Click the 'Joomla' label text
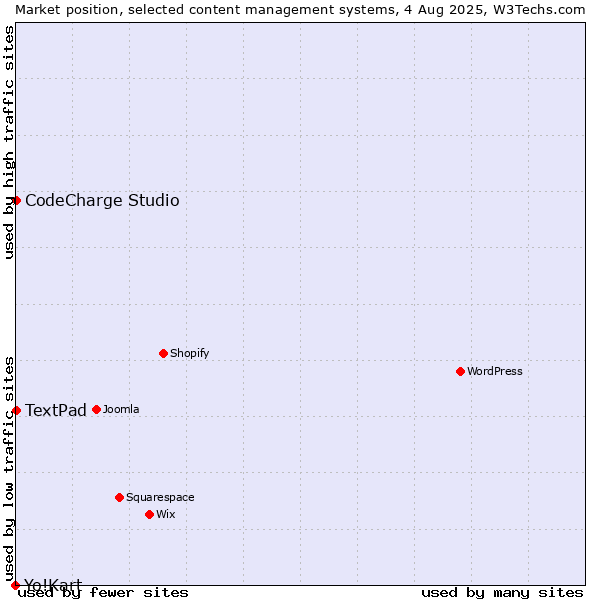The height and width of the screenshot is (600, 600). point(121,409)
